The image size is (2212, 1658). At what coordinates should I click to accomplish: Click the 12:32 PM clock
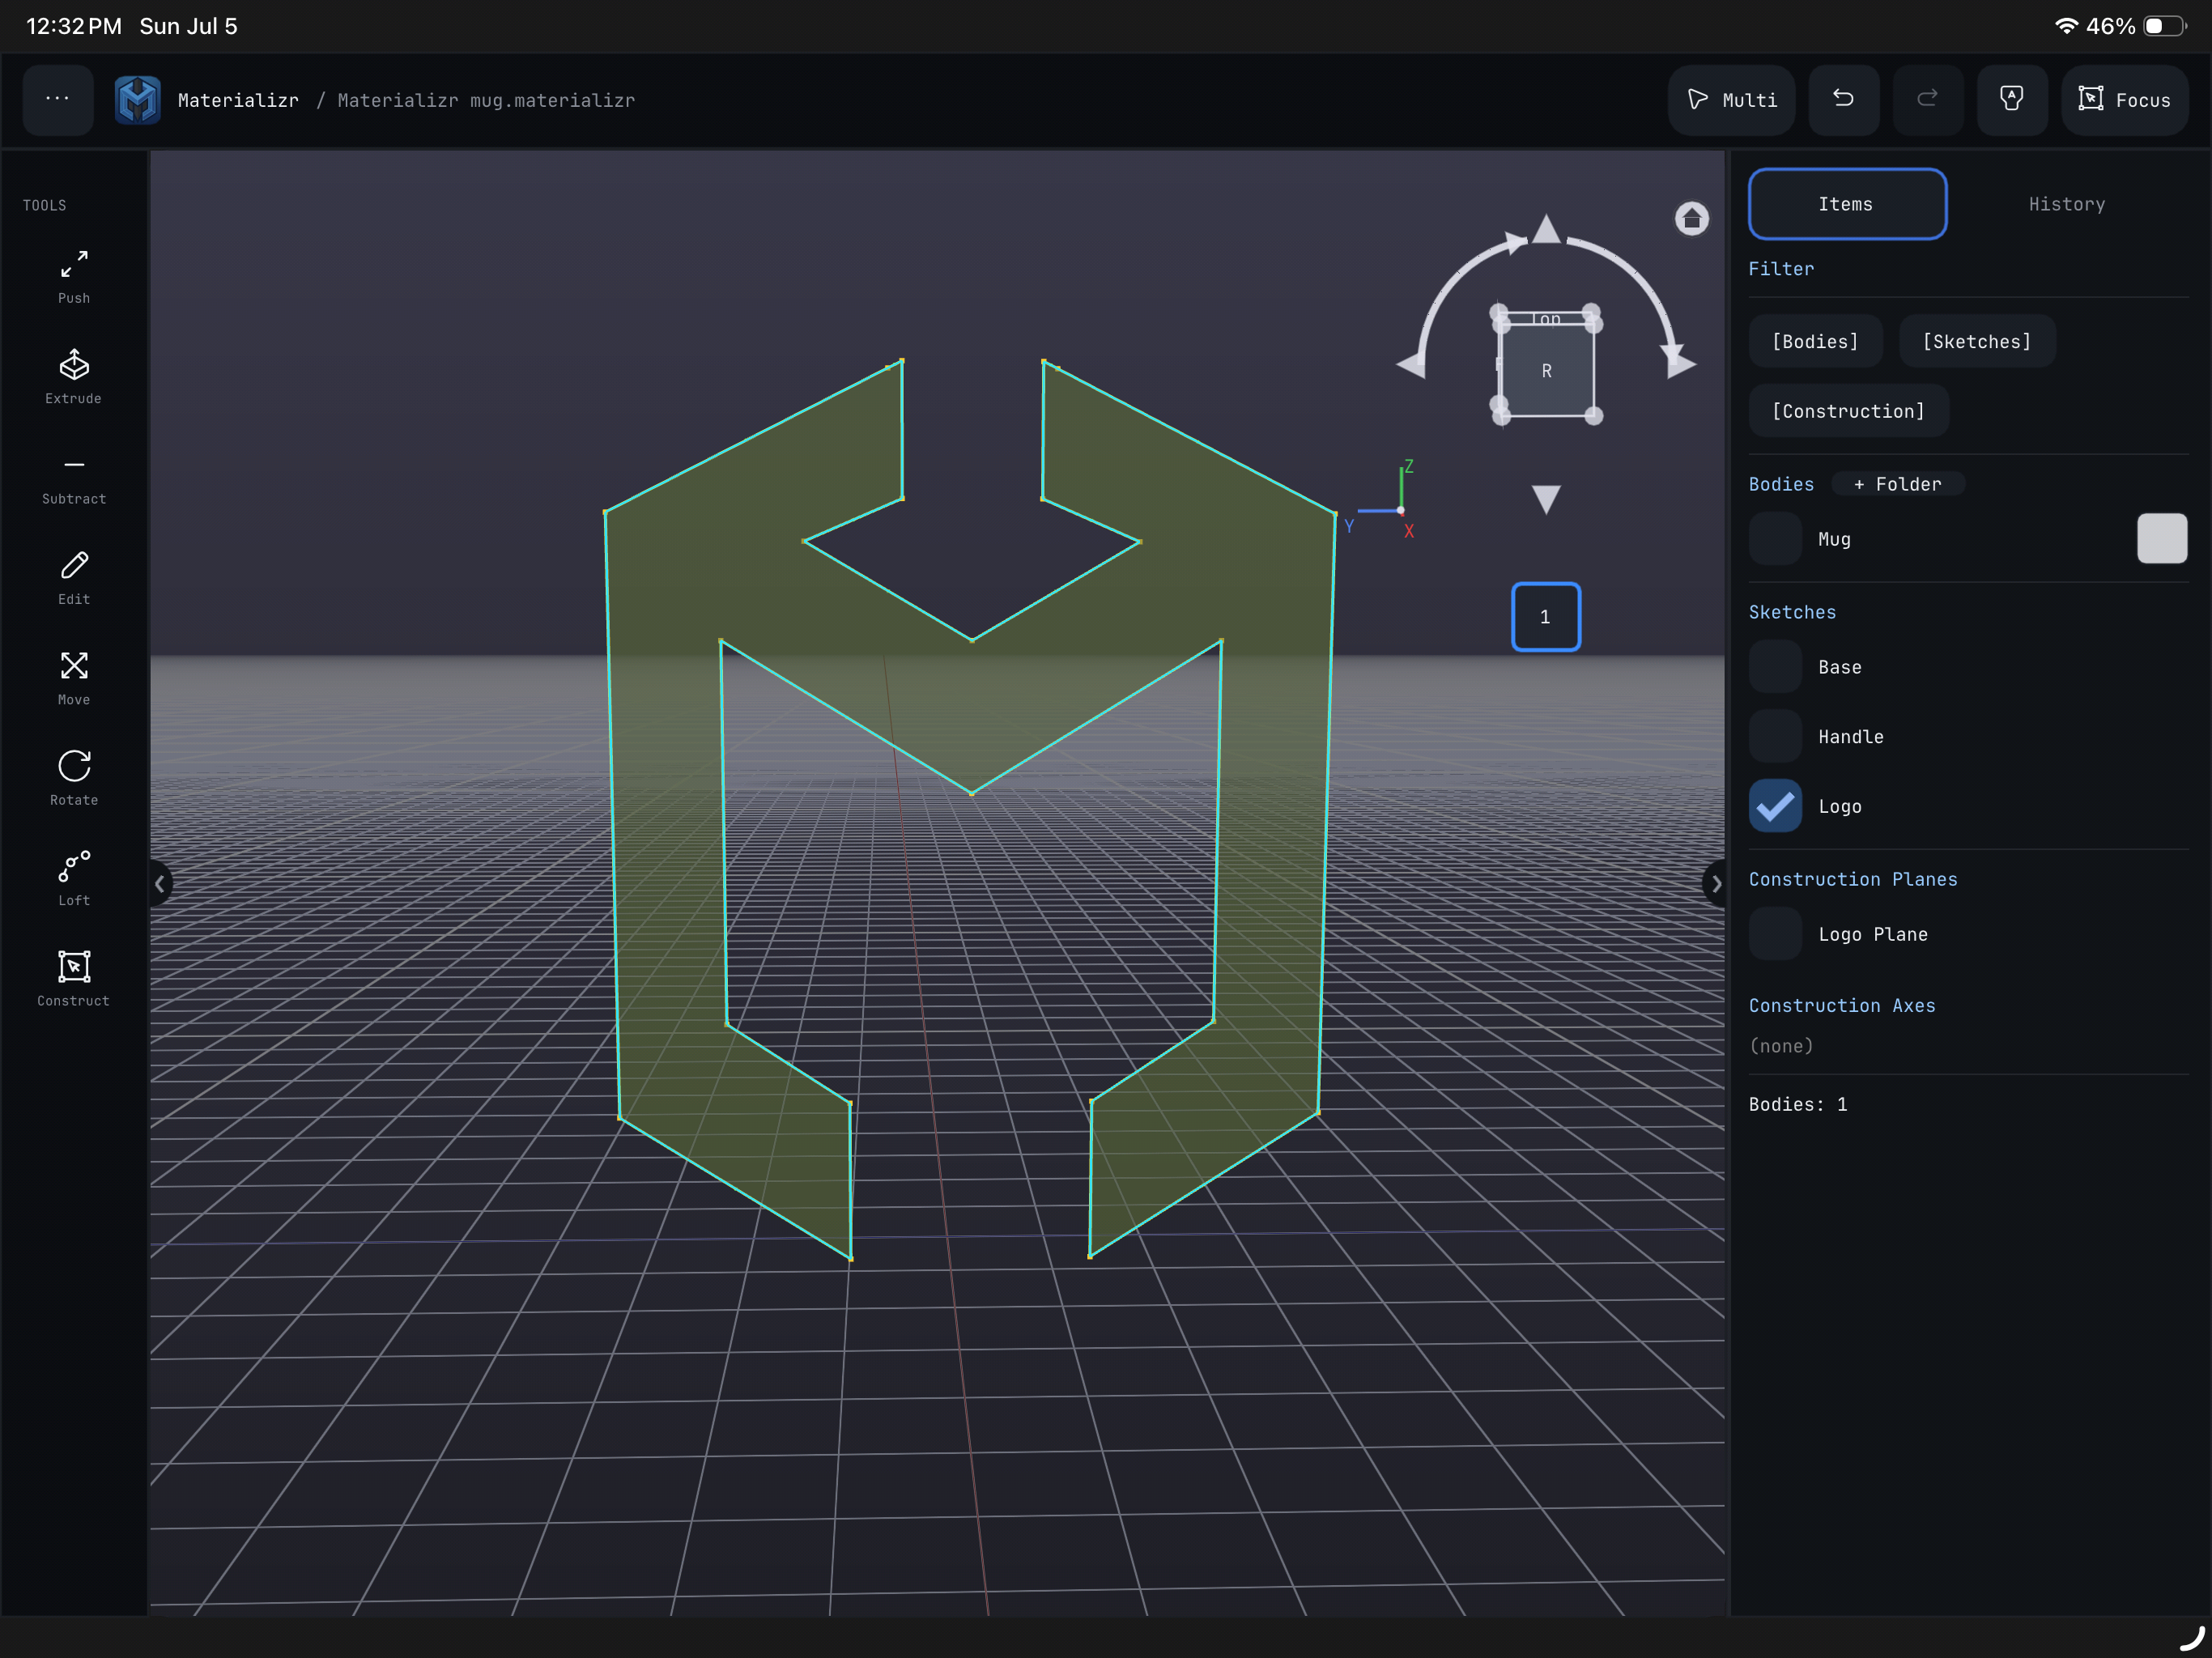(74, 26)
